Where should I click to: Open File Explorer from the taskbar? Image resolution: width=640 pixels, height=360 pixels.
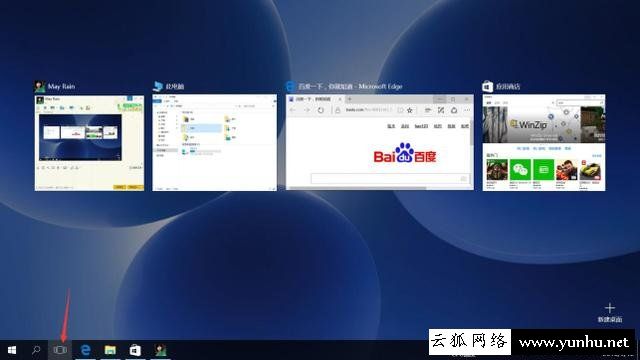[110, 350]
